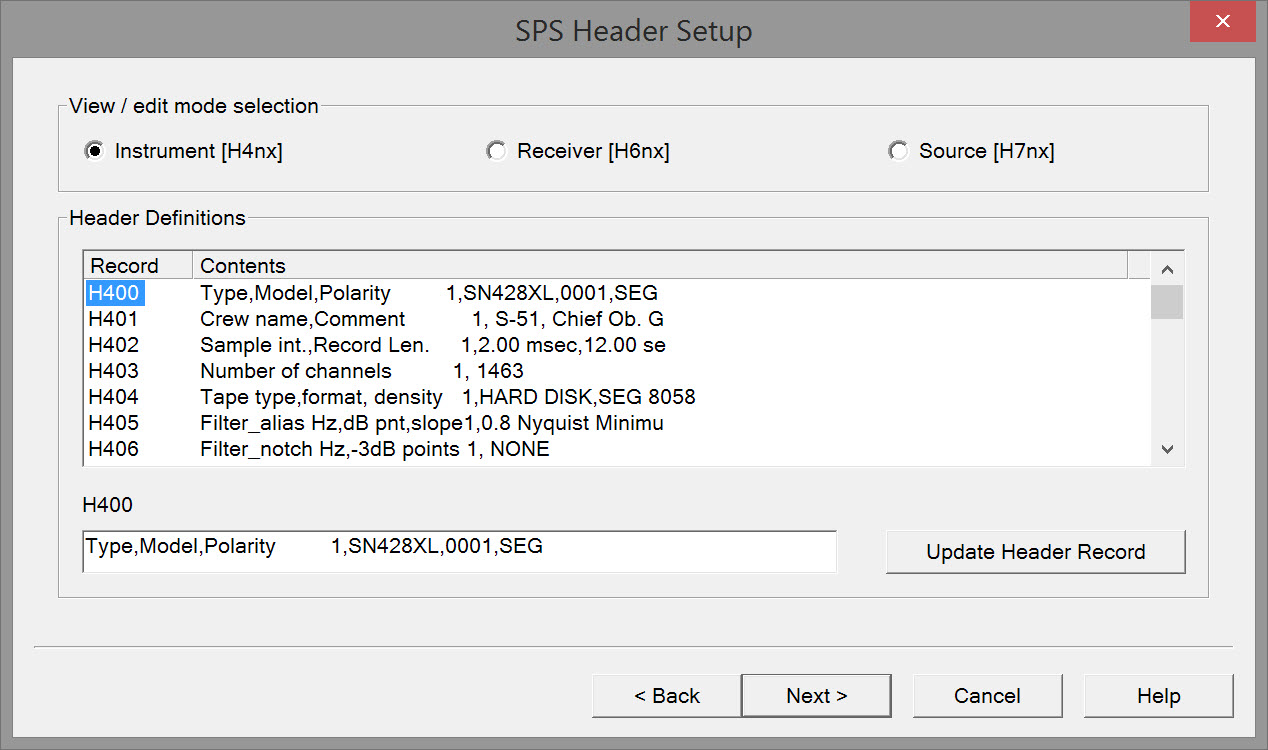Viewport: 1268px width, 750px height.
Task: Click the header list scrollbar thumb
Action: tap(1166, 301)
